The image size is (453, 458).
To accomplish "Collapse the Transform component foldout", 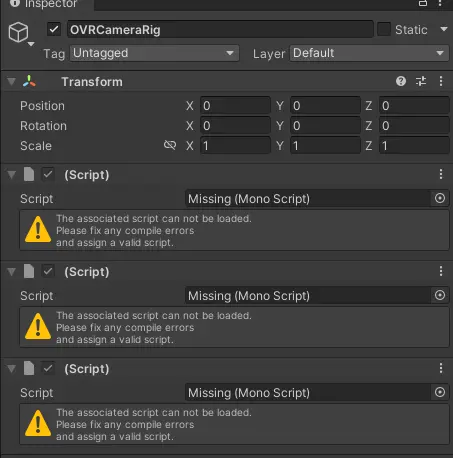I will click(x=11, y=81).
